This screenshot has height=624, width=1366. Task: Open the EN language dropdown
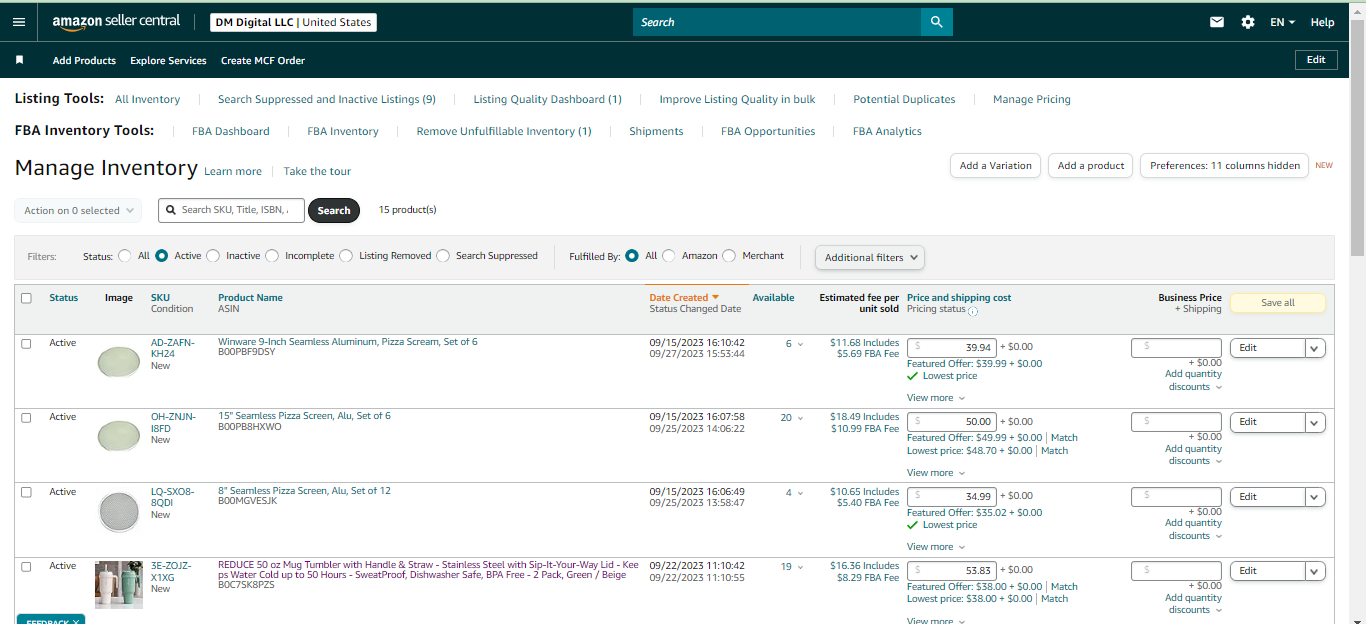pyautogui.click(x=1283, y=22)
